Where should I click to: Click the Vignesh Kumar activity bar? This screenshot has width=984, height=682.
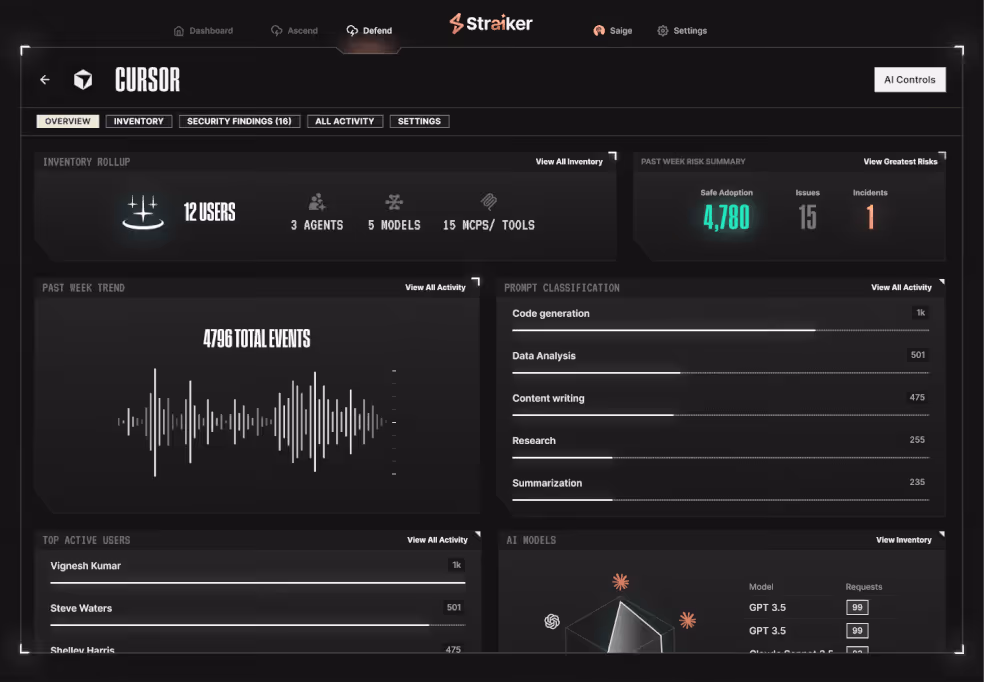click(258, 583)
